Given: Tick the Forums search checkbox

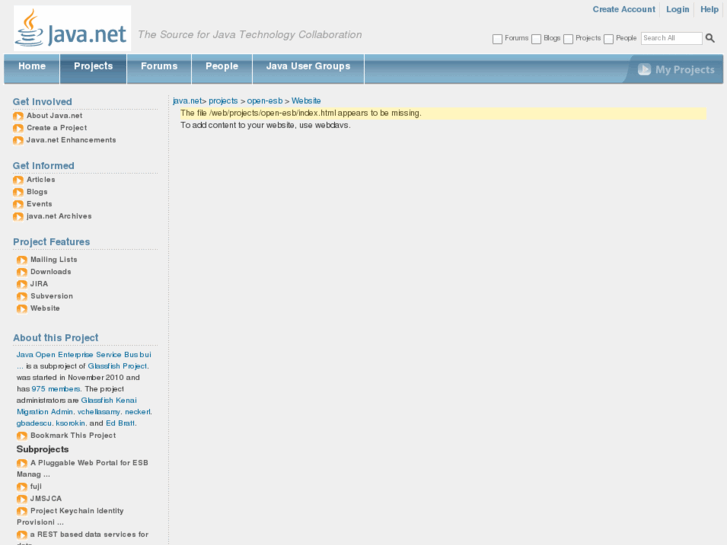Looking at the screenshot, I should click(497, 39).
